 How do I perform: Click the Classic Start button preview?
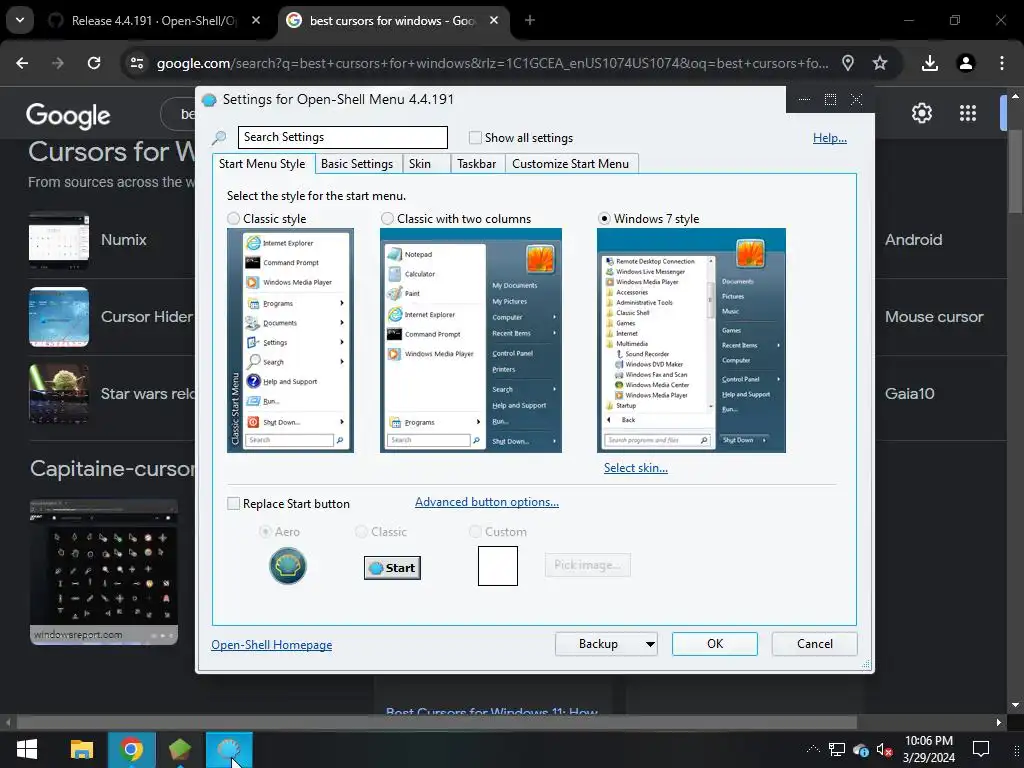coord(392,568)
